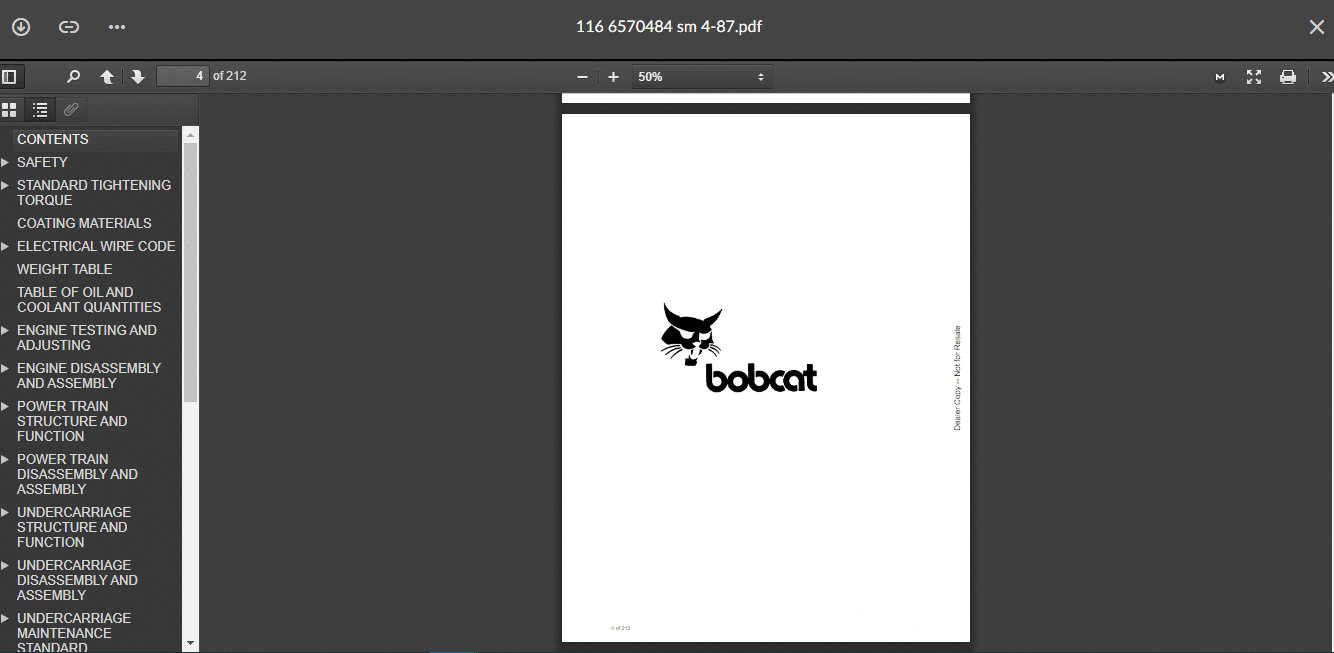Open COATING MATERIALS outline link
This screenshot has height=653, width=1334.
tap(84, 223)
